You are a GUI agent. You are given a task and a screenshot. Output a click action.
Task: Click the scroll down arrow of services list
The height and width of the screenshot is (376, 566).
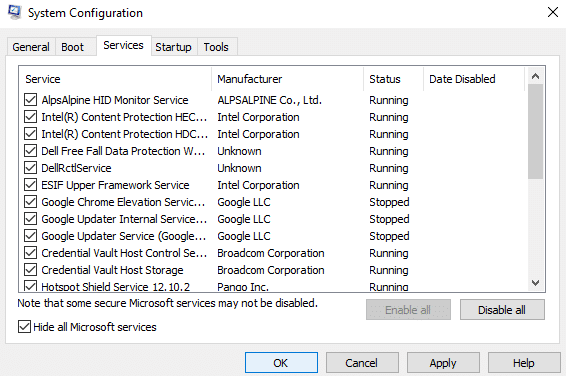pos(535,283)
